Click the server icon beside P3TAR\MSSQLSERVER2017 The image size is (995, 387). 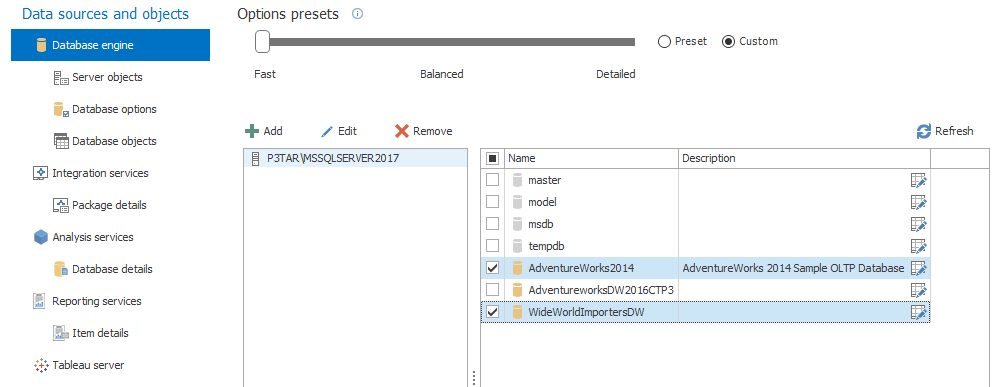pyautogui.click(x=256, y=159)
